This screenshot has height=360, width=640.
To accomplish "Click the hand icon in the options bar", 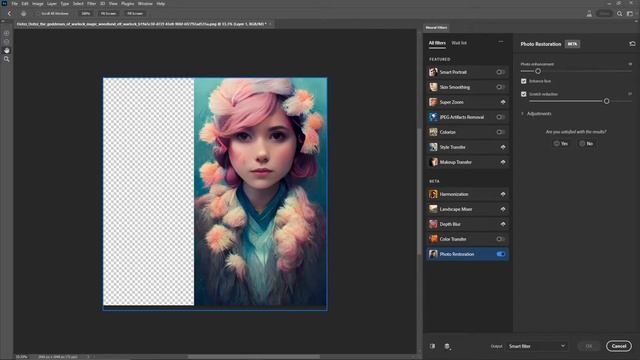I will pyautogui.click(x=24, y=13).
